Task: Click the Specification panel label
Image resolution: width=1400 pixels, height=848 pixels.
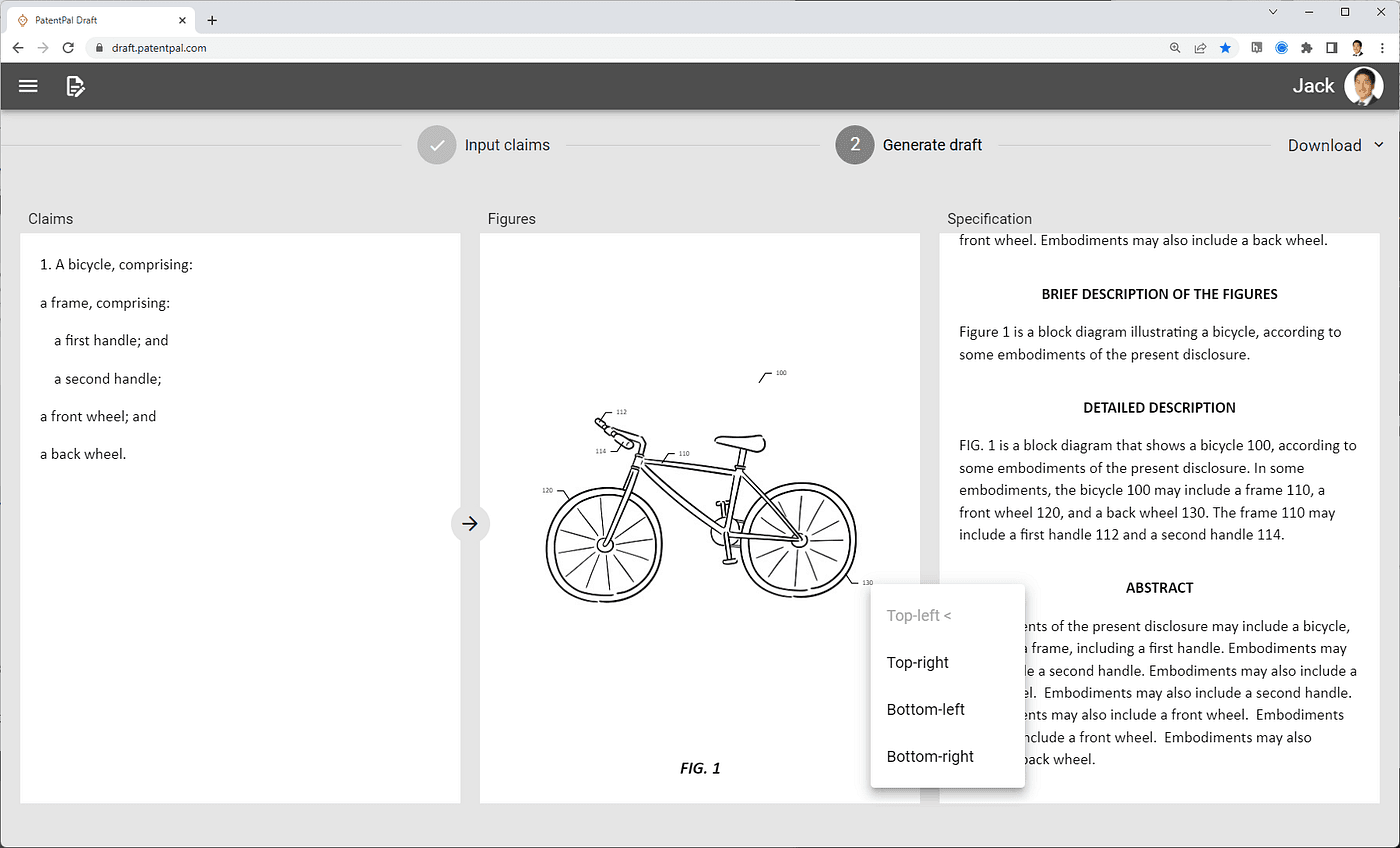Action: point(989,219)
